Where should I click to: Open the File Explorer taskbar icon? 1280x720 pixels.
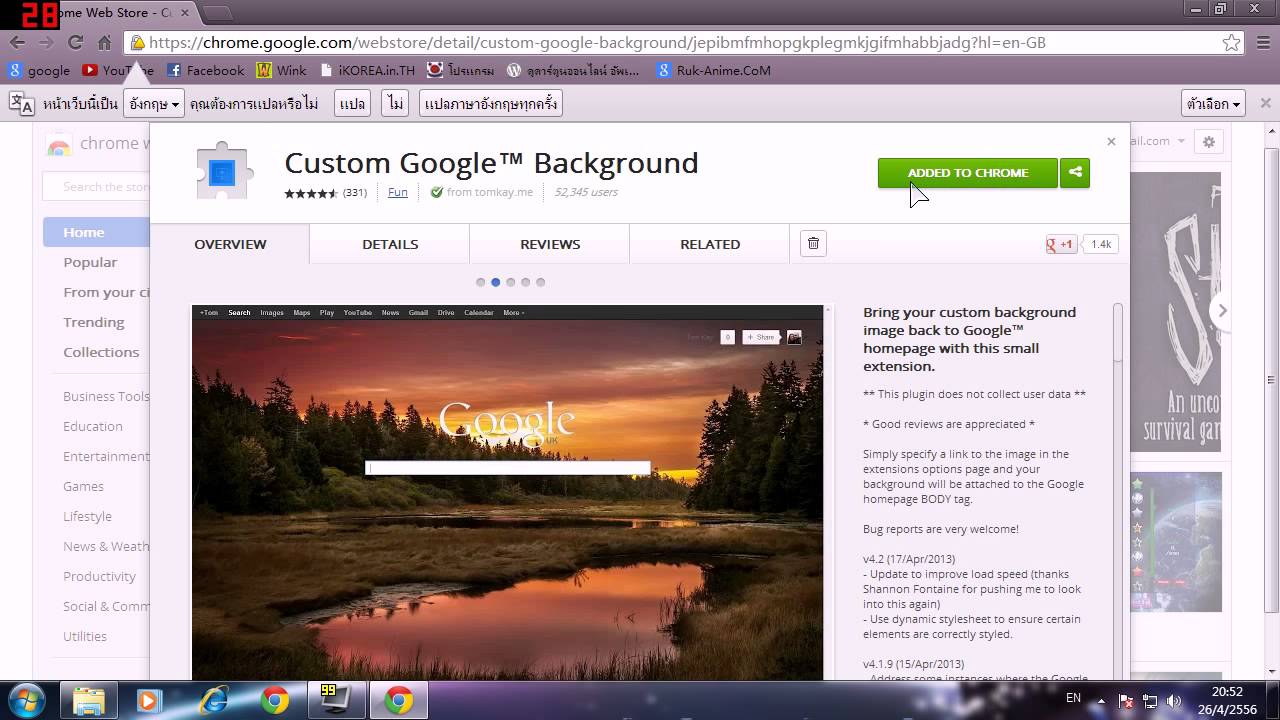tap(89, 700)
